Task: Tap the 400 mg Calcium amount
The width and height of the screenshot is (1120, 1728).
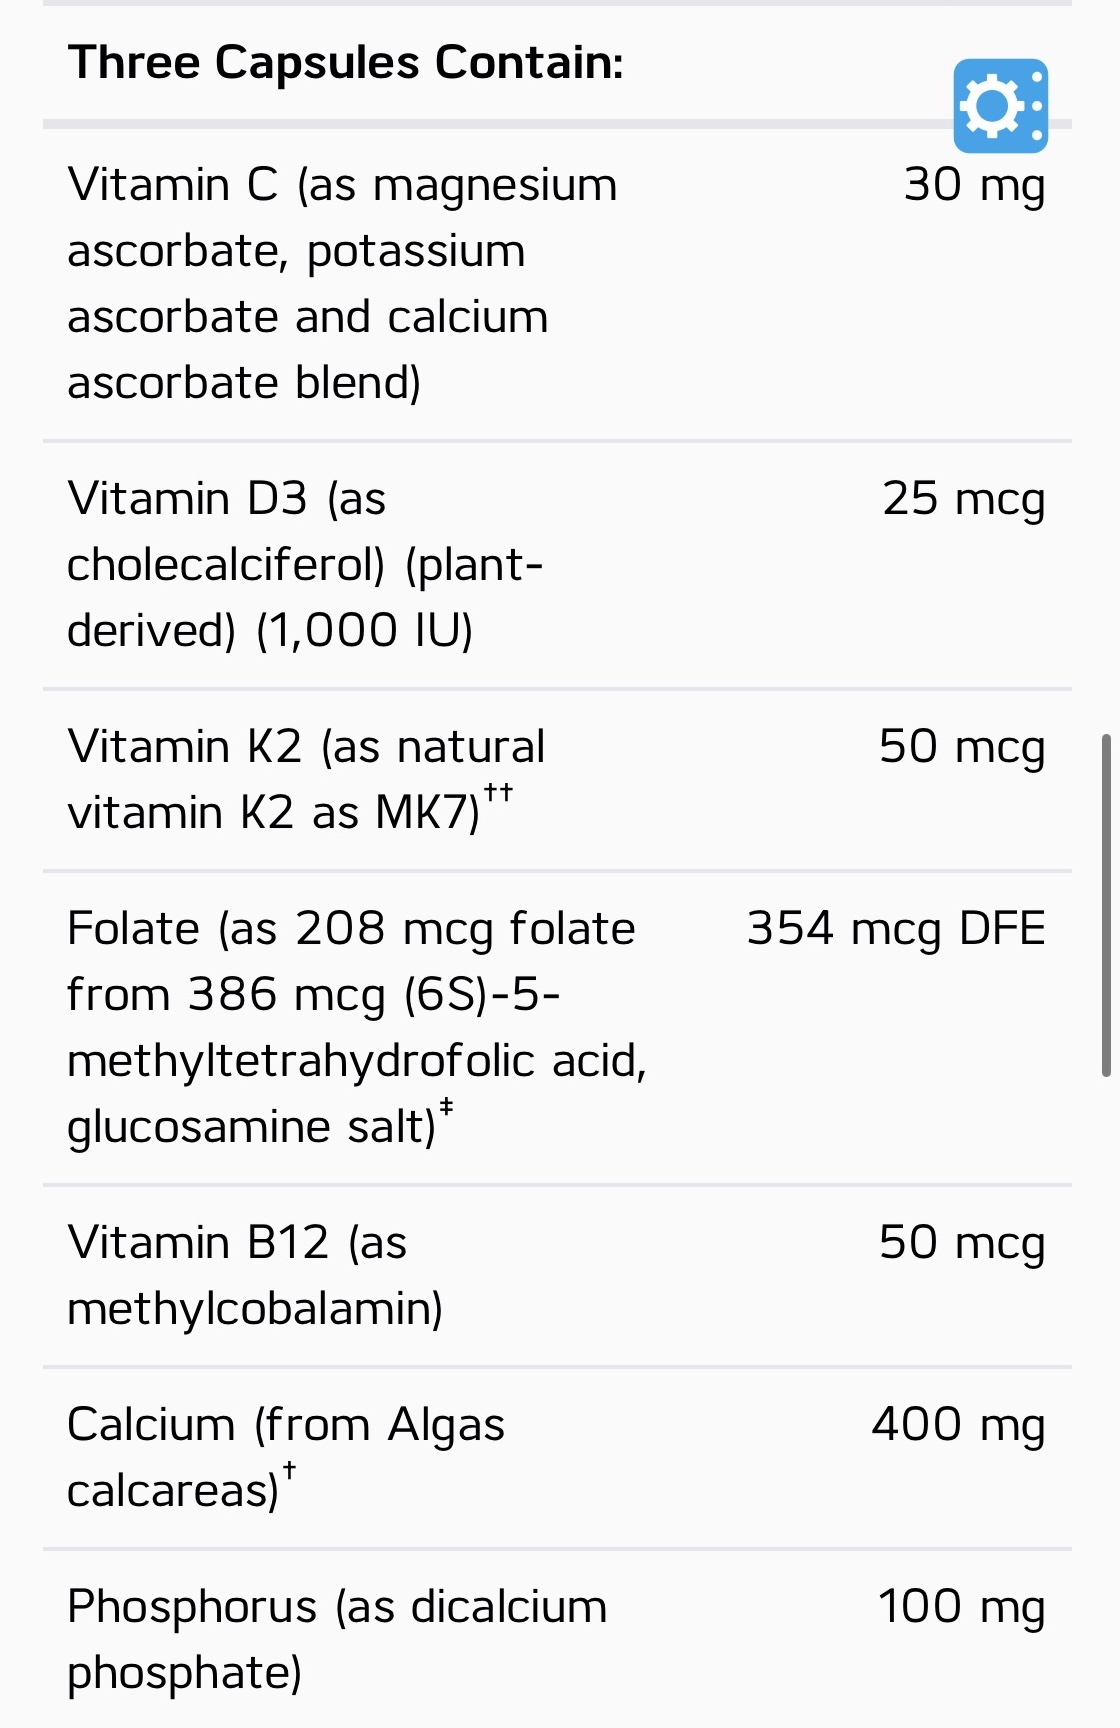Action: pos(958,1425)
